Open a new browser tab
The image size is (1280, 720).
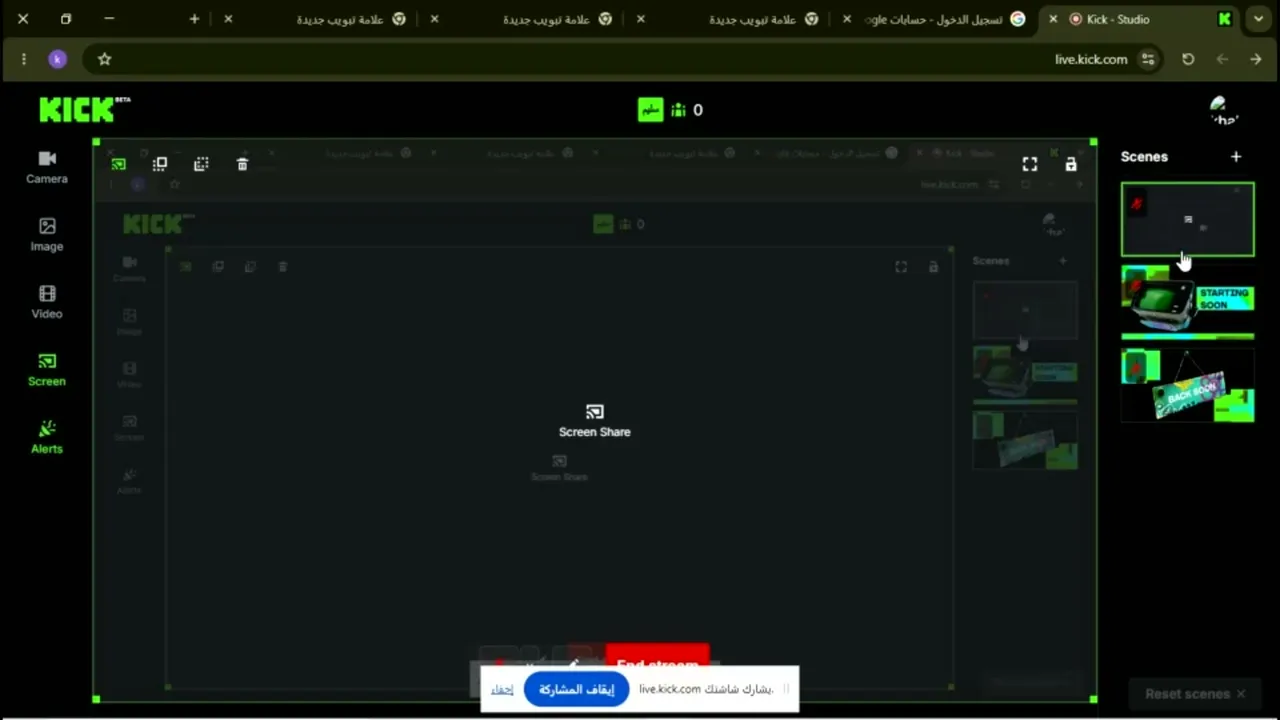pyautogui.click(x=195, y=19)
